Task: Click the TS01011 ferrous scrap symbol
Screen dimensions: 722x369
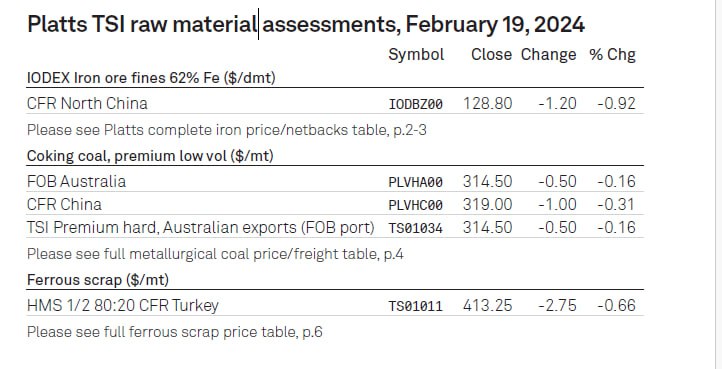Action: click(x=416, y=306)
